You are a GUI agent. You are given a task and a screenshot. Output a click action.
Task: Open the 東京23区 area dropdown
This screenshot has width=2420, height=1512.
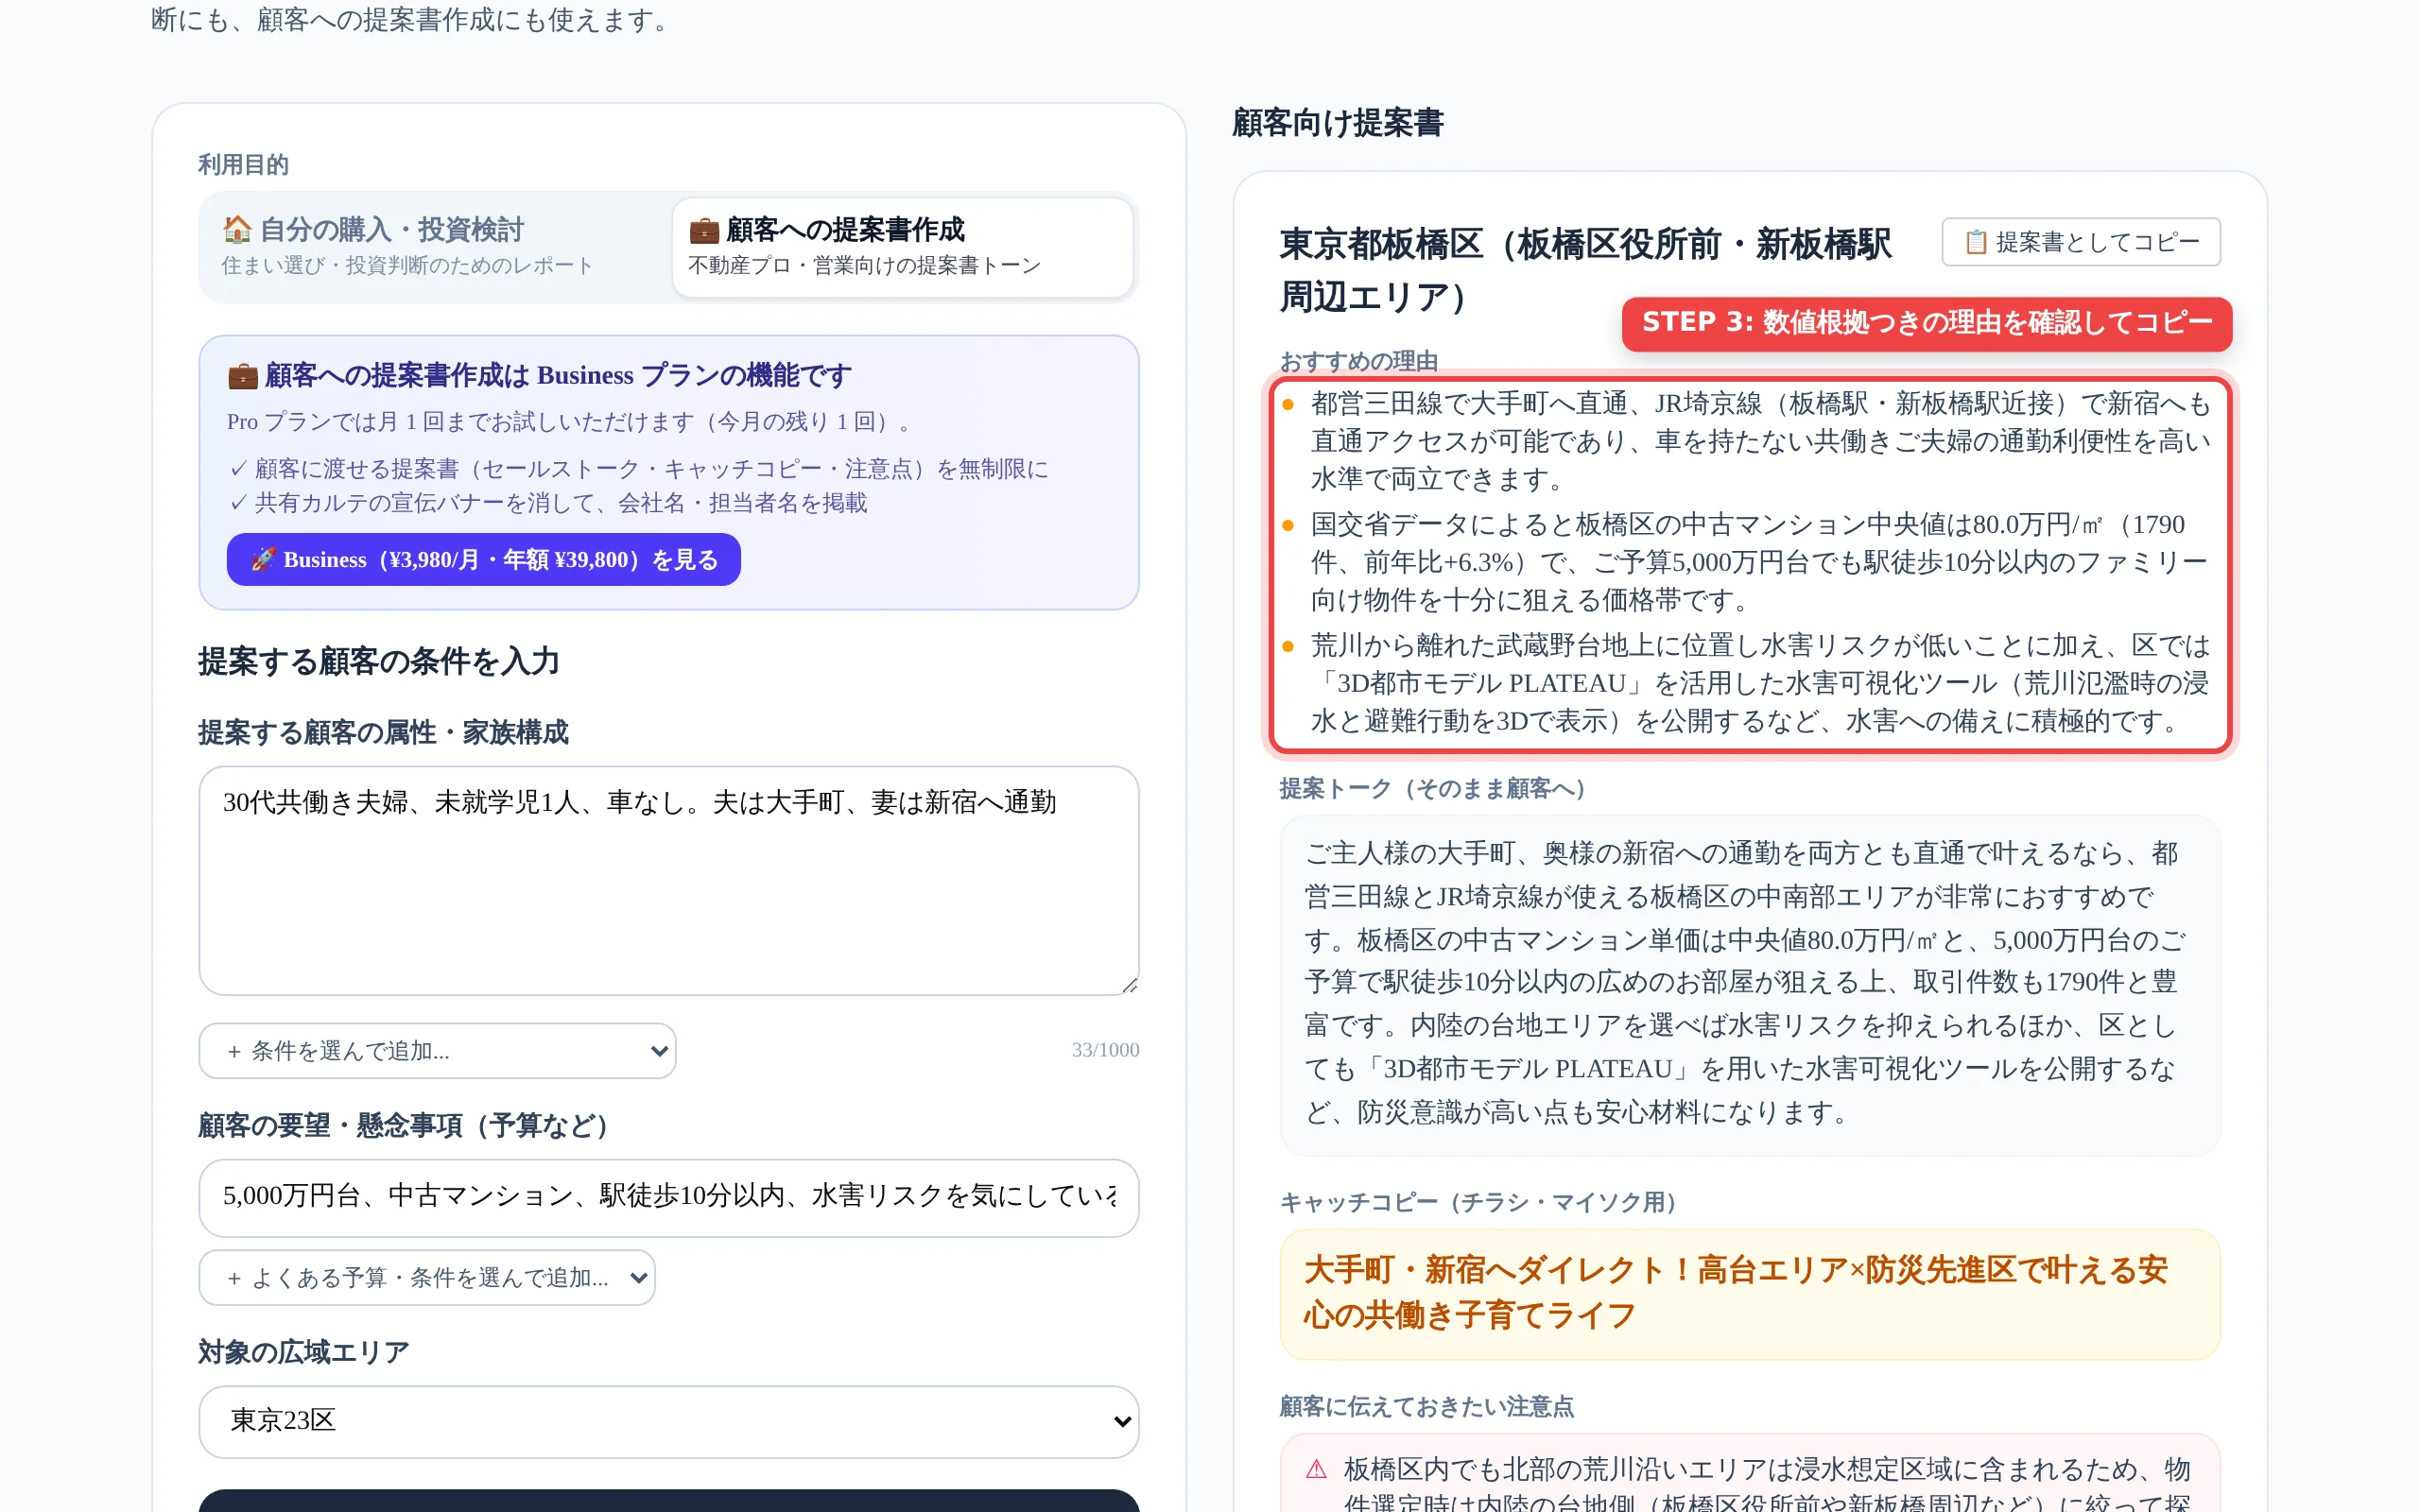[668, 1421]
